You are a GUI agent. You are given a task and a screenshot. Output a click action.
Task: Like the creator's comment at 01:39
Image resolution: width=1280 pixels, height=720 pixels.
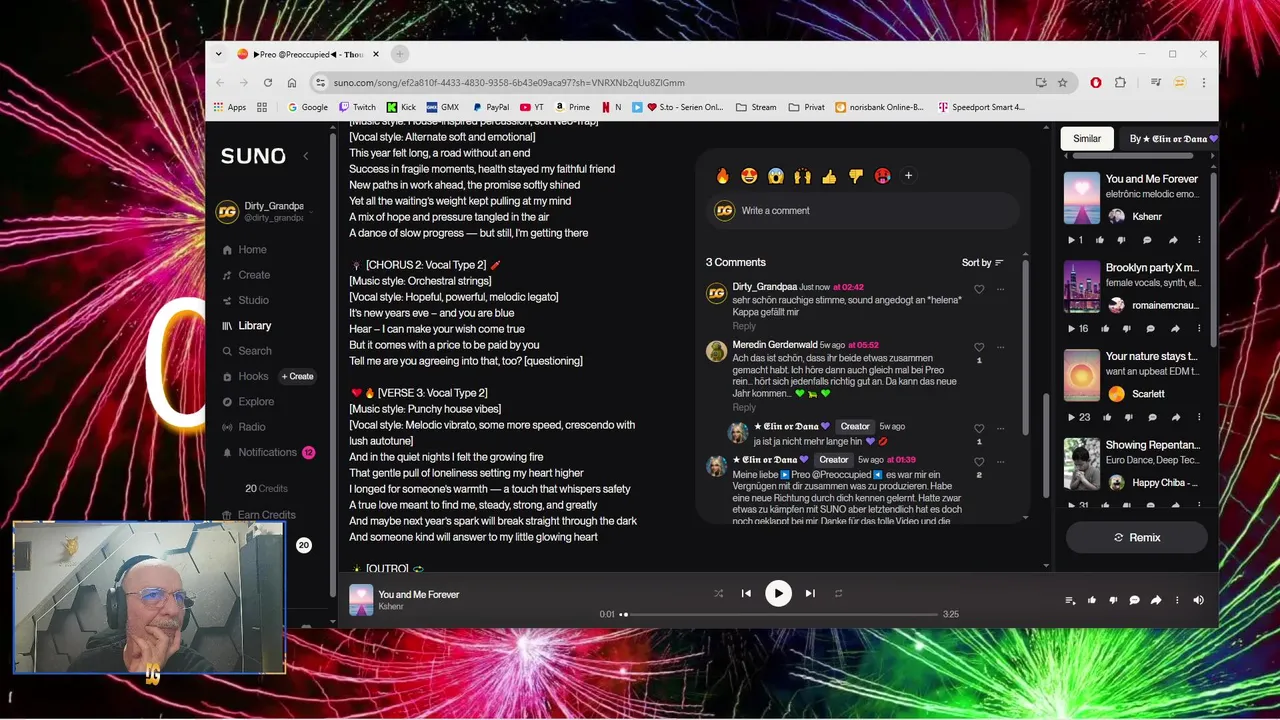coord(979,462)
